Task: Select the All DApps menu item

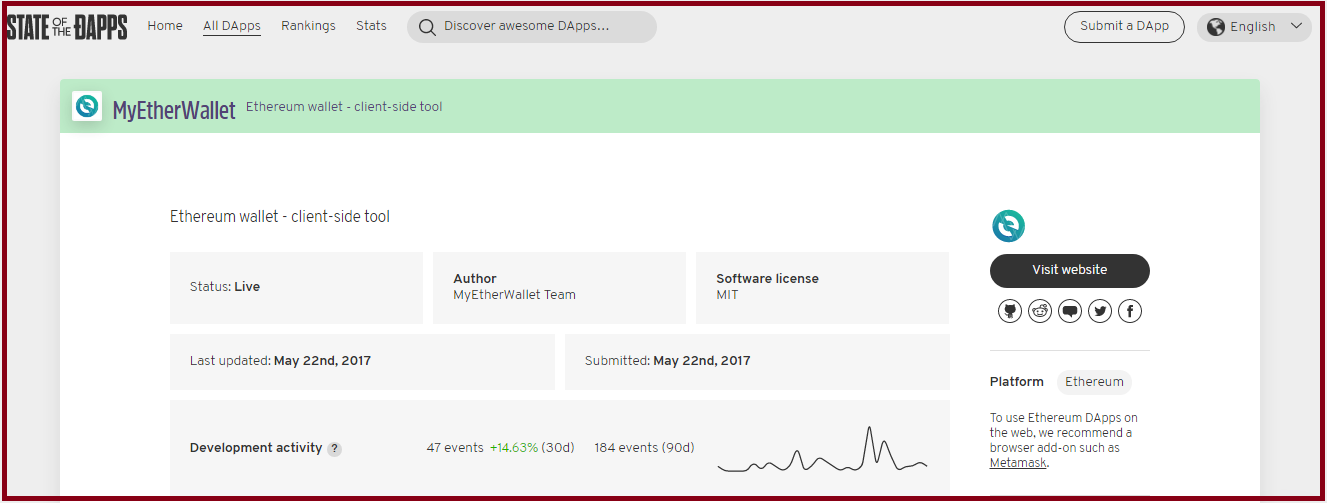Action: 232,26
